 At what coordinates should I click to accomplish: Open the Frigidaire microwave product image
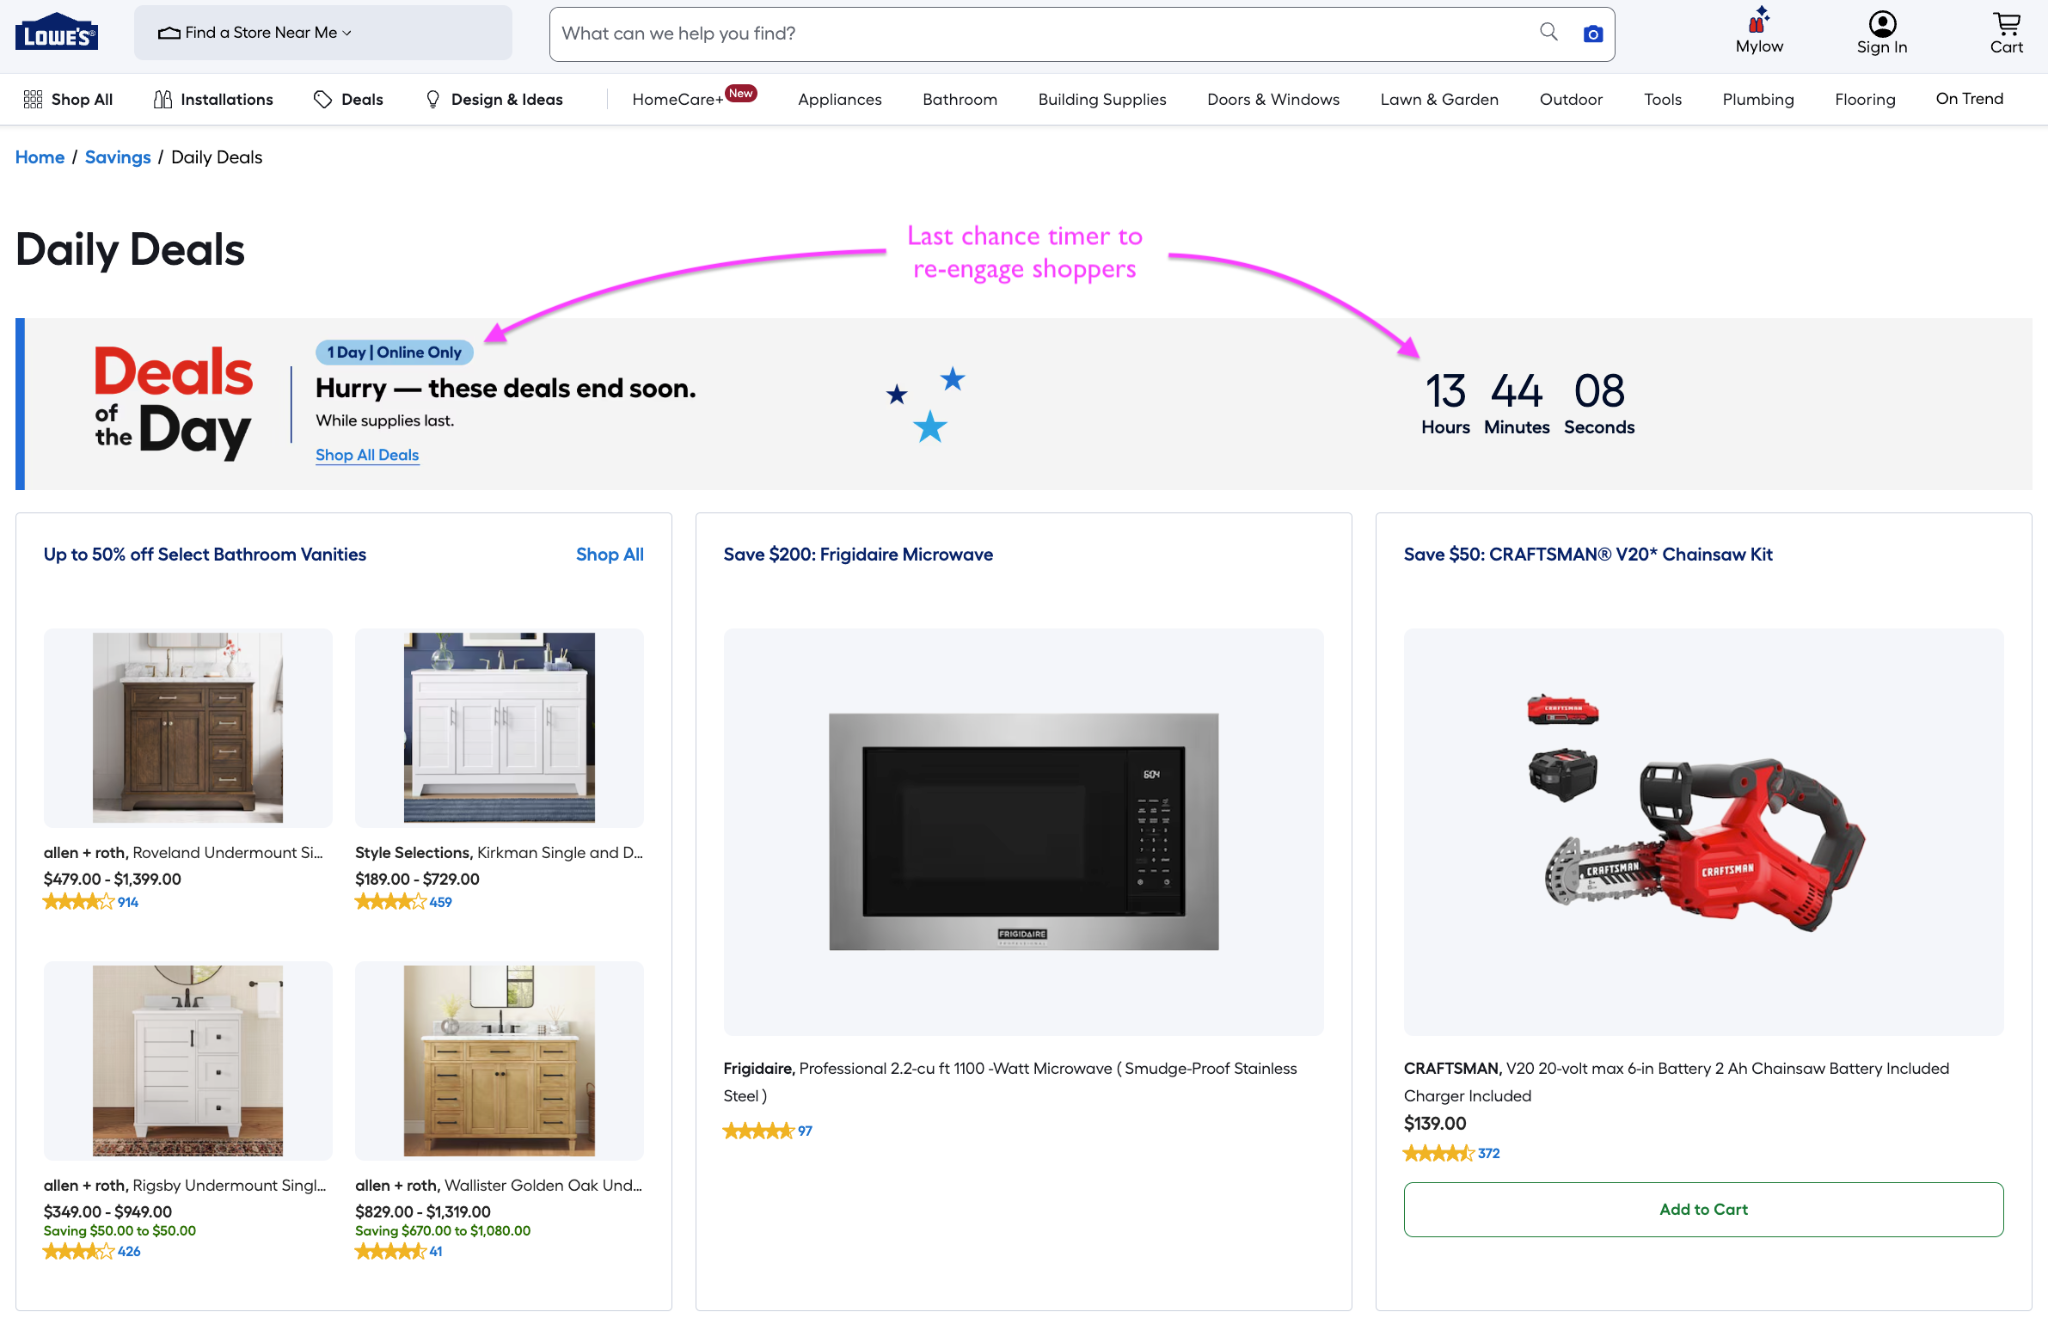(1023, 831)
